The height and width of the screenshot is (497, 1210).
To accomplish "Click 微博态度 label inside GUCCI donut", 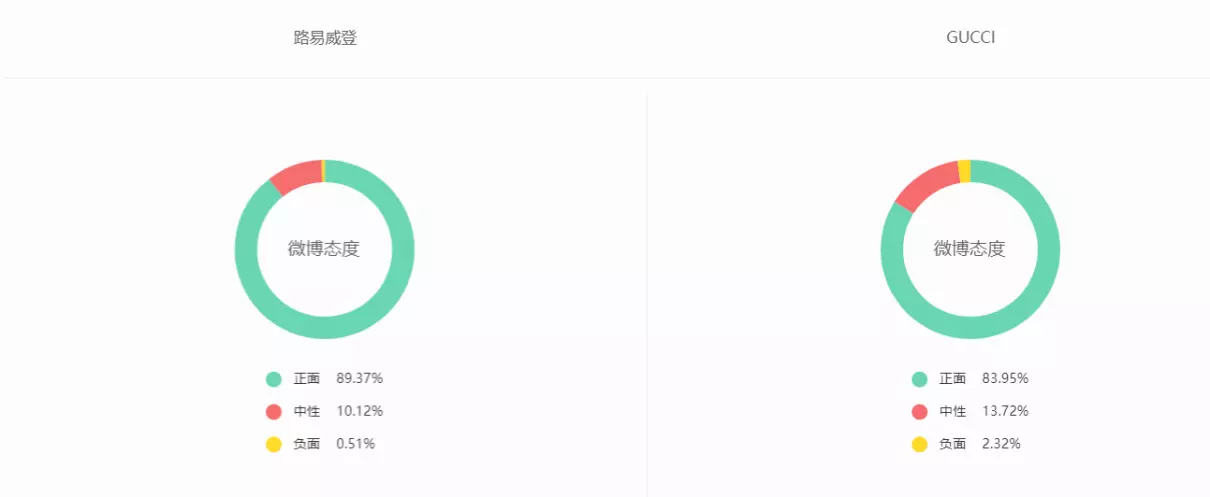I will pyautogui.click(x=970, y=249).
